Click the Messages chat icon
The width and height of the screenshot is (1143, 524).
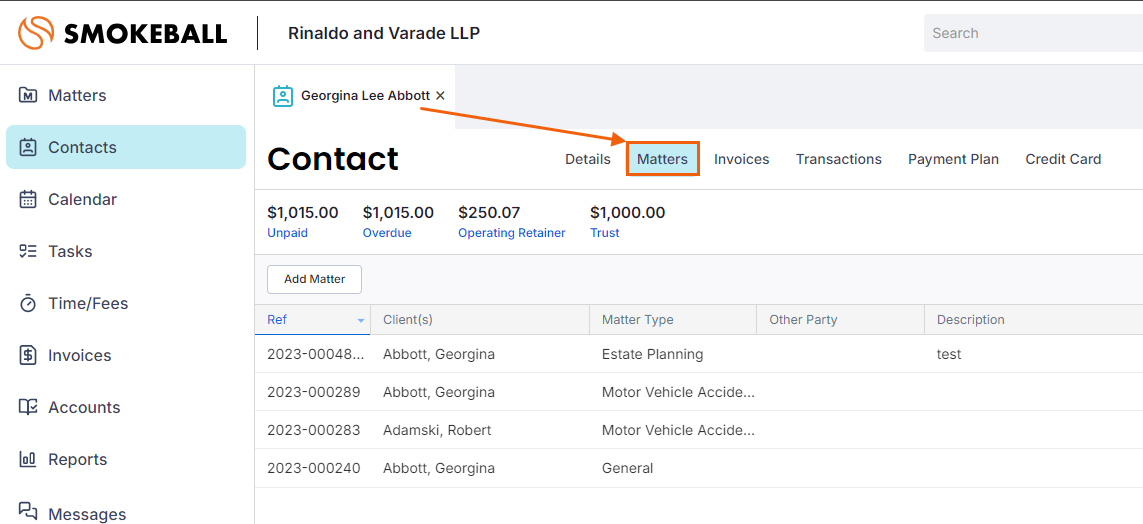pyautogui.click(x=28, y=511)
